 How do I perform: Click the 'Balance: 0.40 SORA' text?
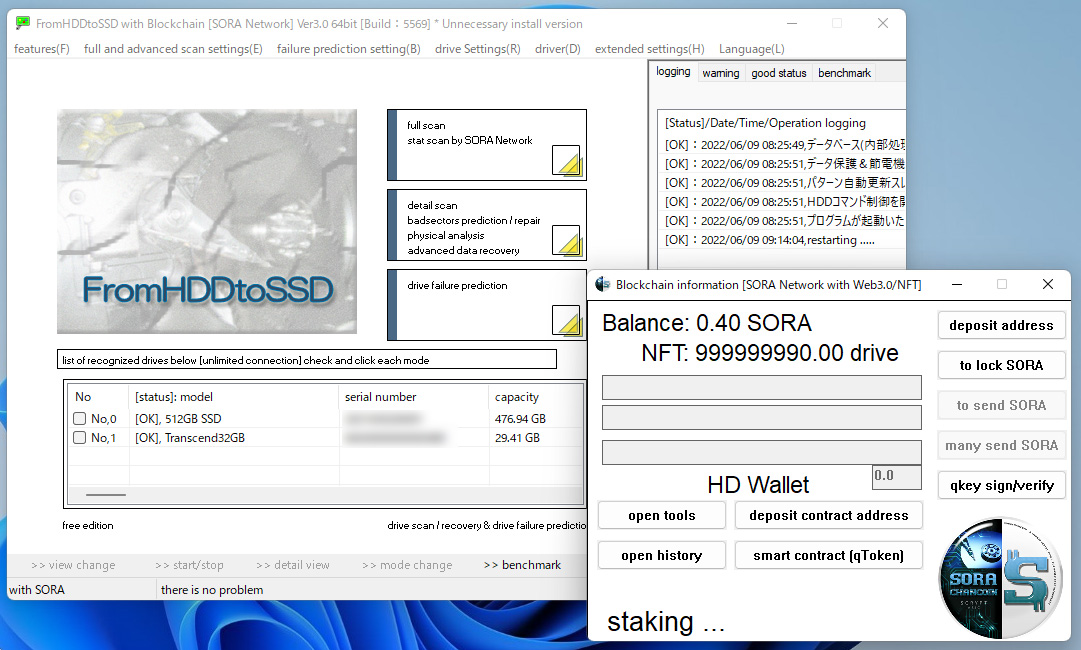click(x=707, y=323)
